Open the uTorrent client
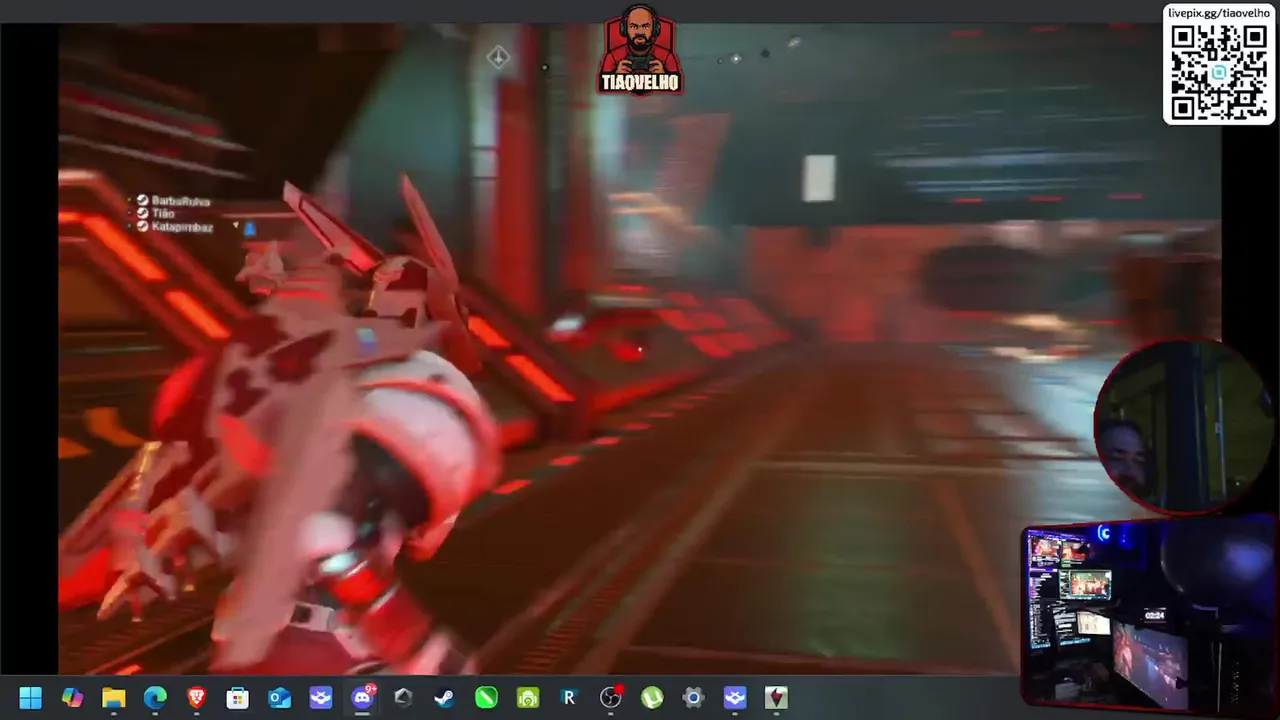The image size is (1280, 720). coord(652,698)
